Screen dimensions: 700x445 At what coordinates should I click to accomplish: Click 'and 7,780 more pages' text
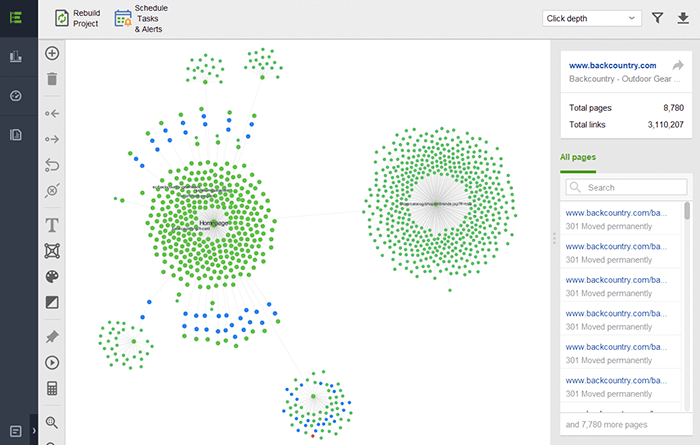(x=606, y=424)
